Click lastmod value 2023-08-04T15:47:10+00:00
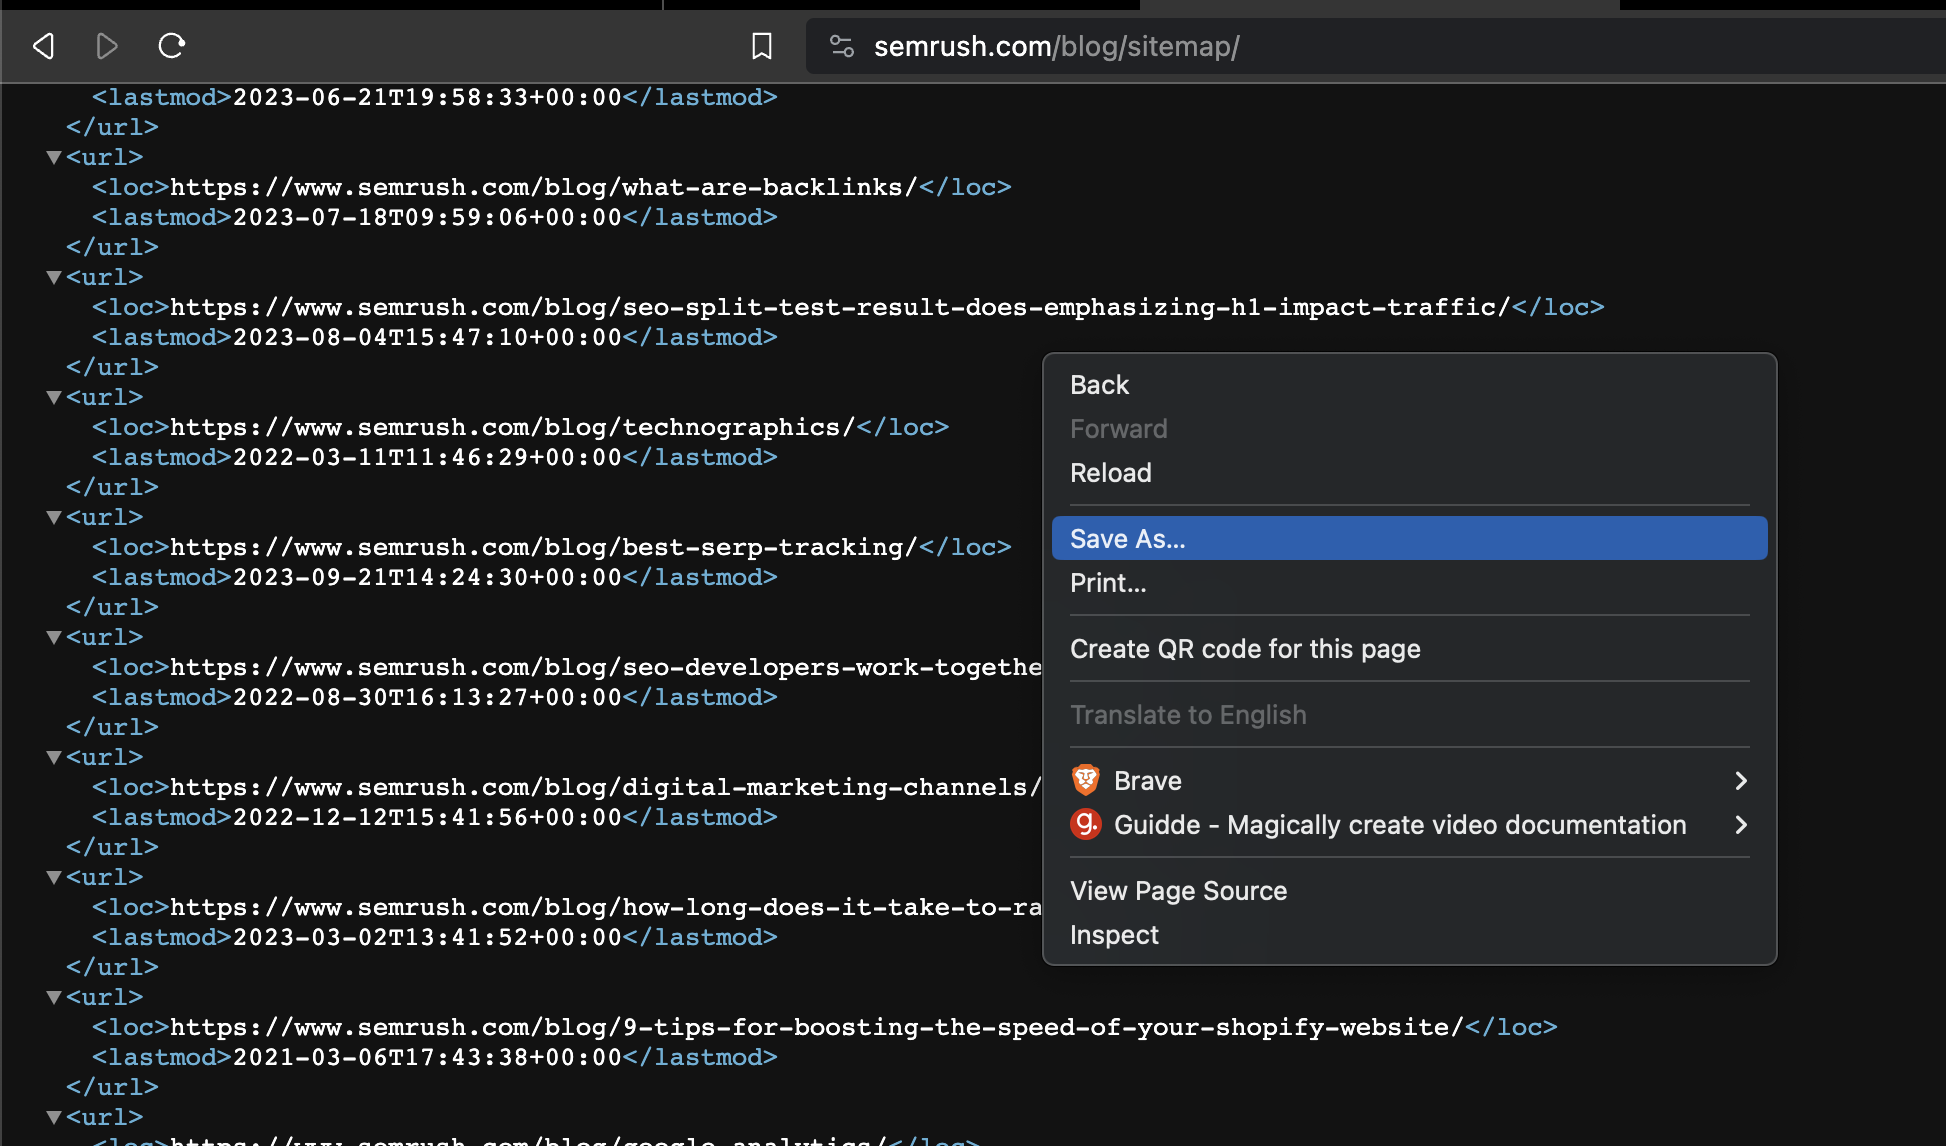This screenshot has height=1146, width=1946. [x=427, y=337]
